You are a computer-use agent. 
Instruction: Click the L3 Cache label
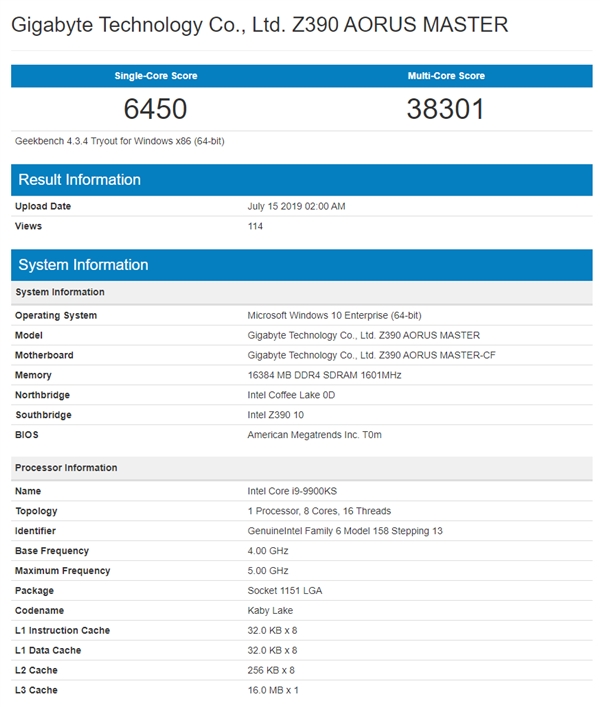36,690
